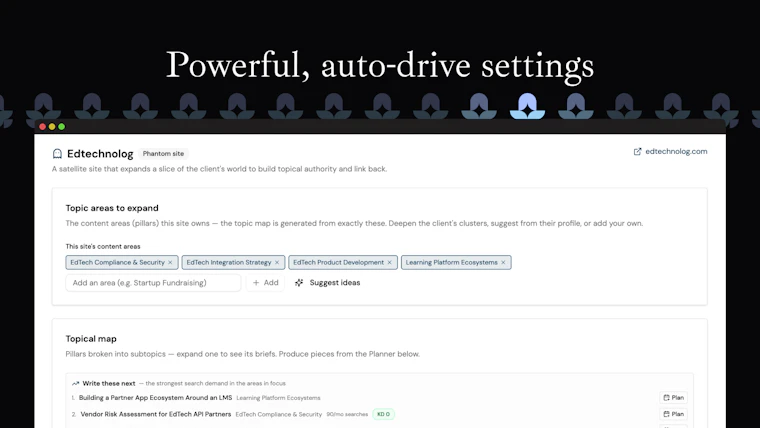Screen dimensions: 760x428
Task: Click the Edtechnolog site title
Action: pyautogui.click(x=100, y=154)
